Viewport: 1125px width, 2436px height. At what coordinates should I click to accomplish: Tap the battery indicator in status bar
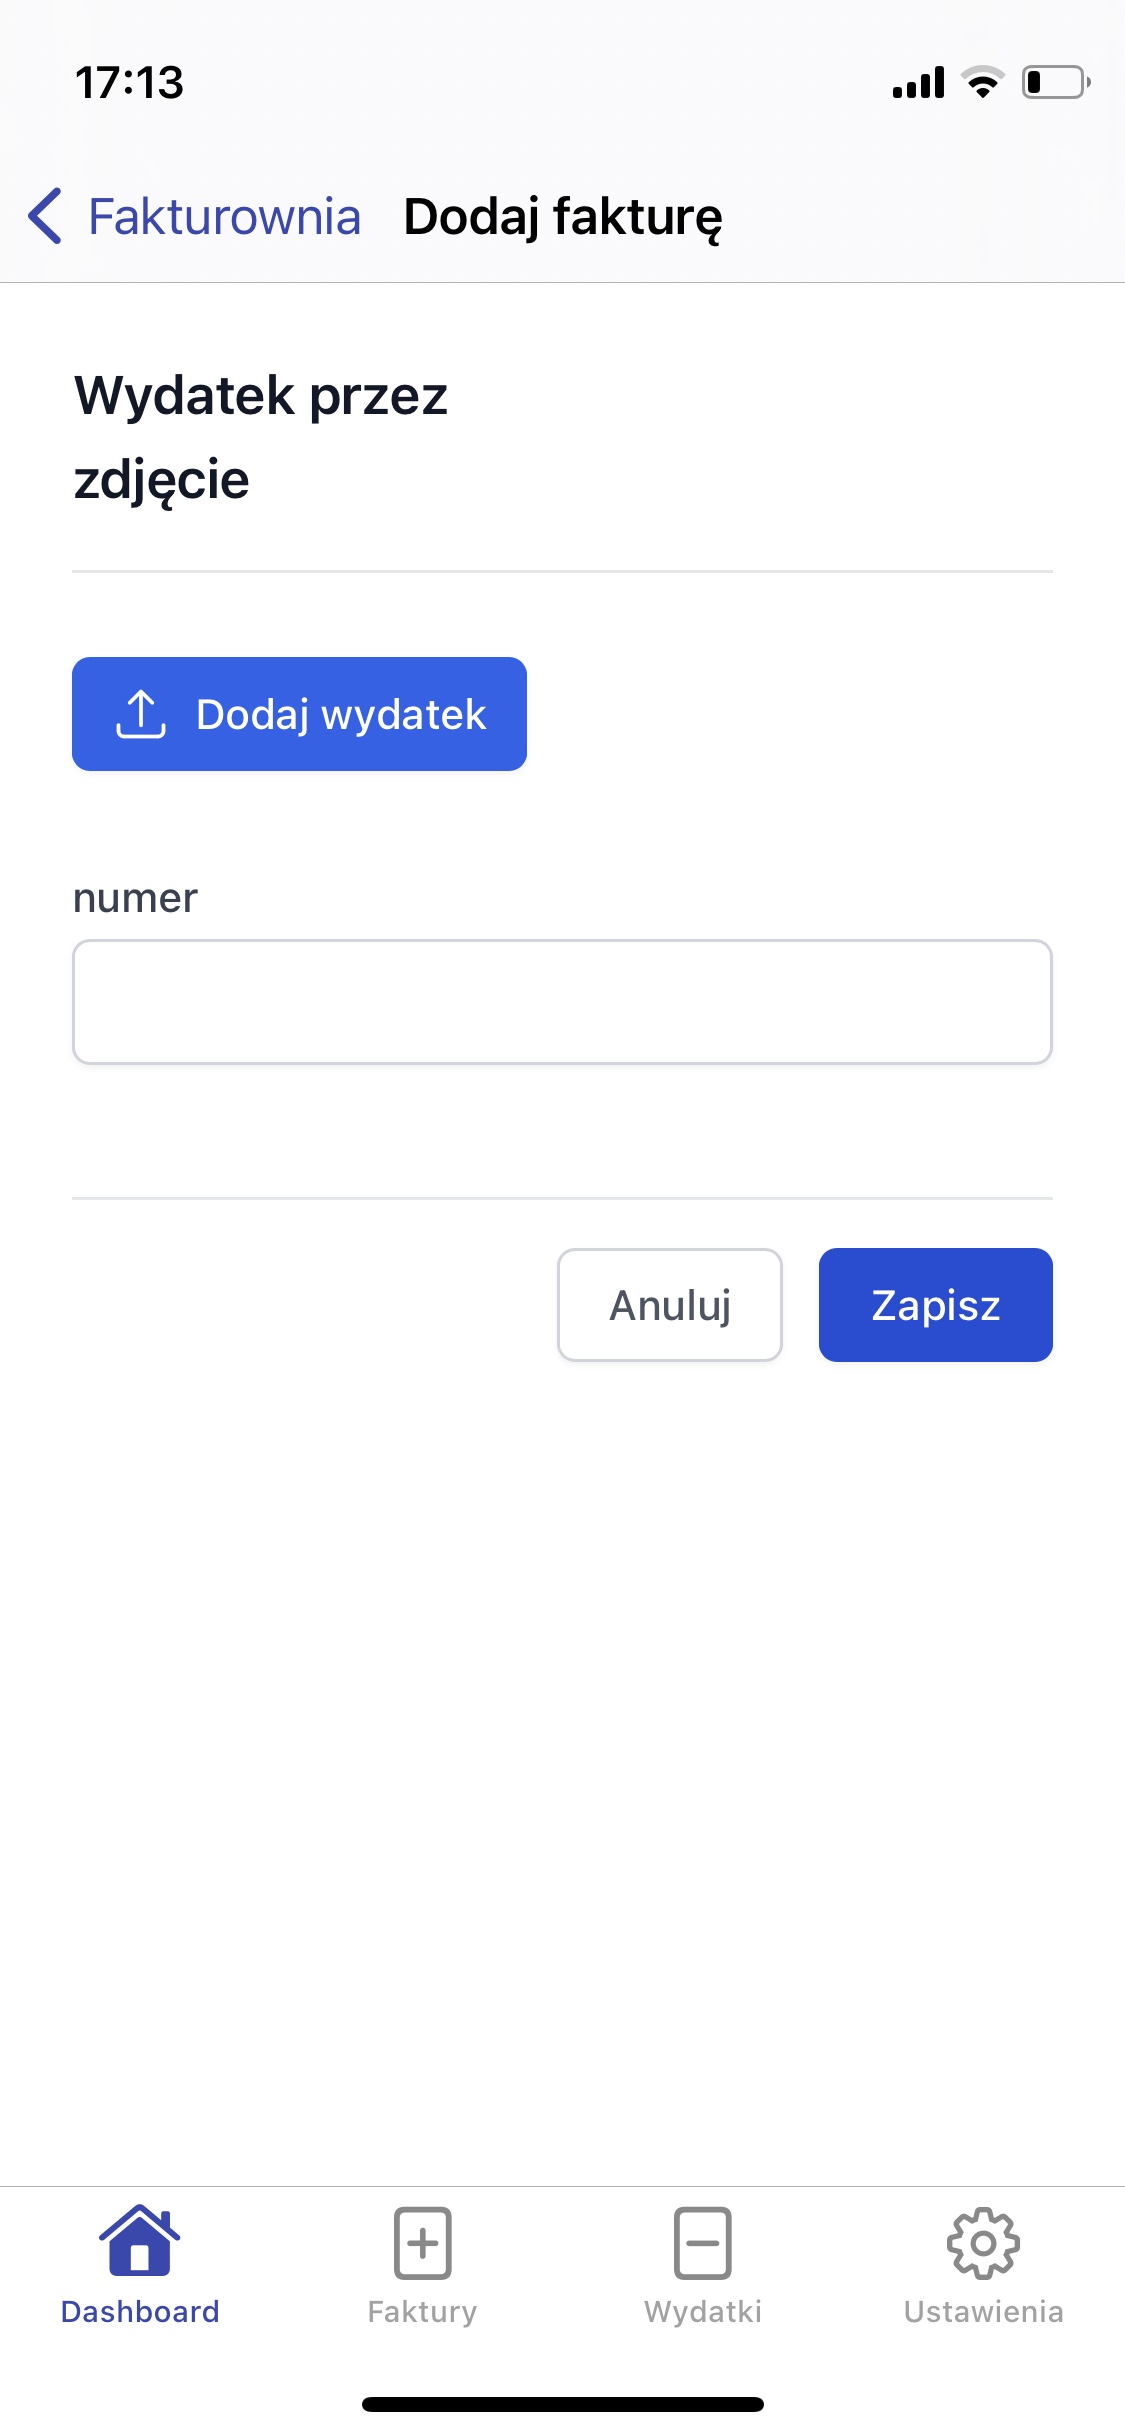(1055, 82)
